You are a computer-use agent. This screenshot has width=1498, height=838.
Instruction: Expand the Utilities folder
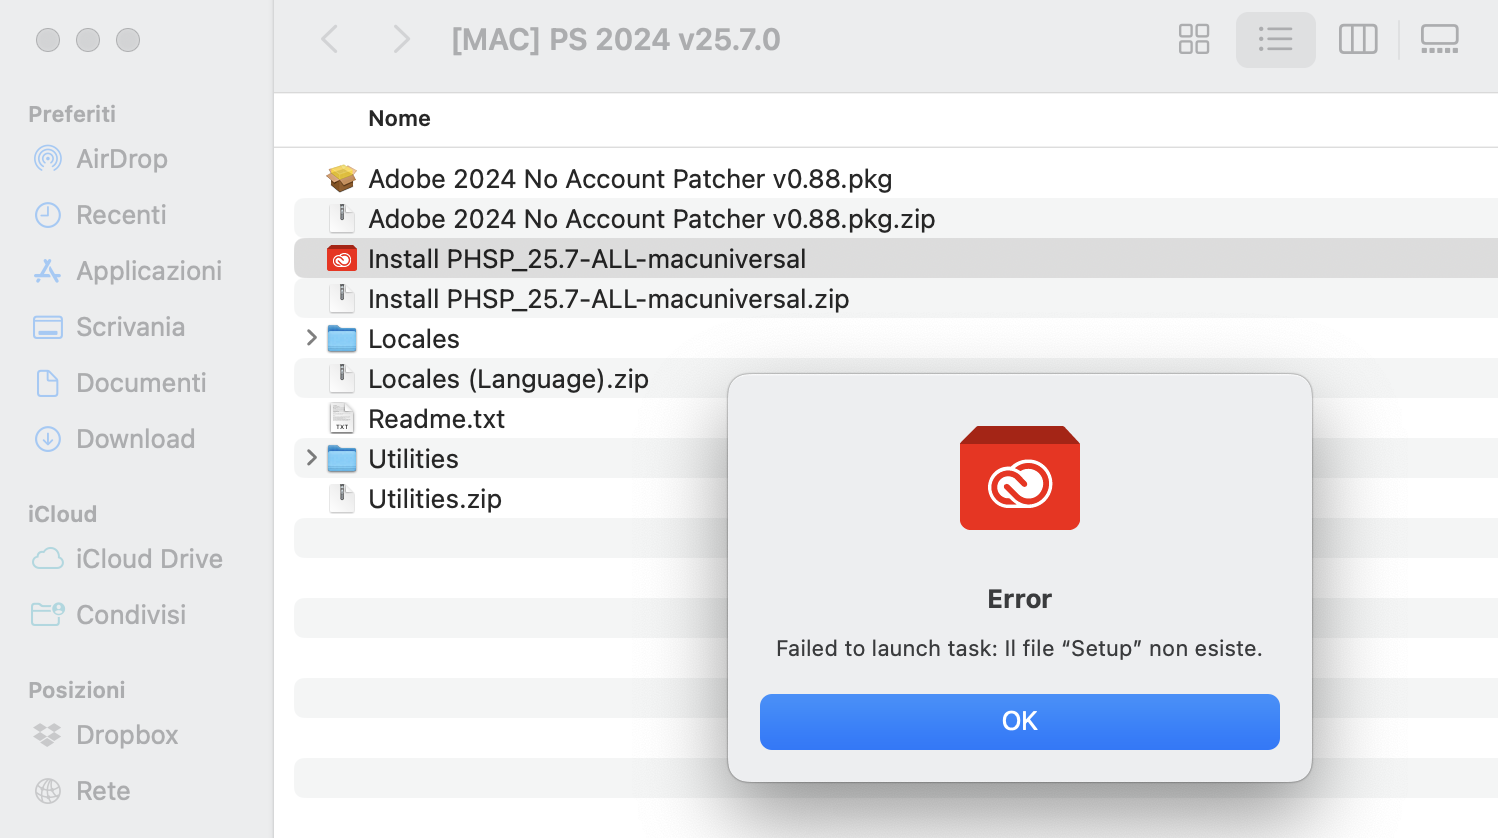pos(311,459)
